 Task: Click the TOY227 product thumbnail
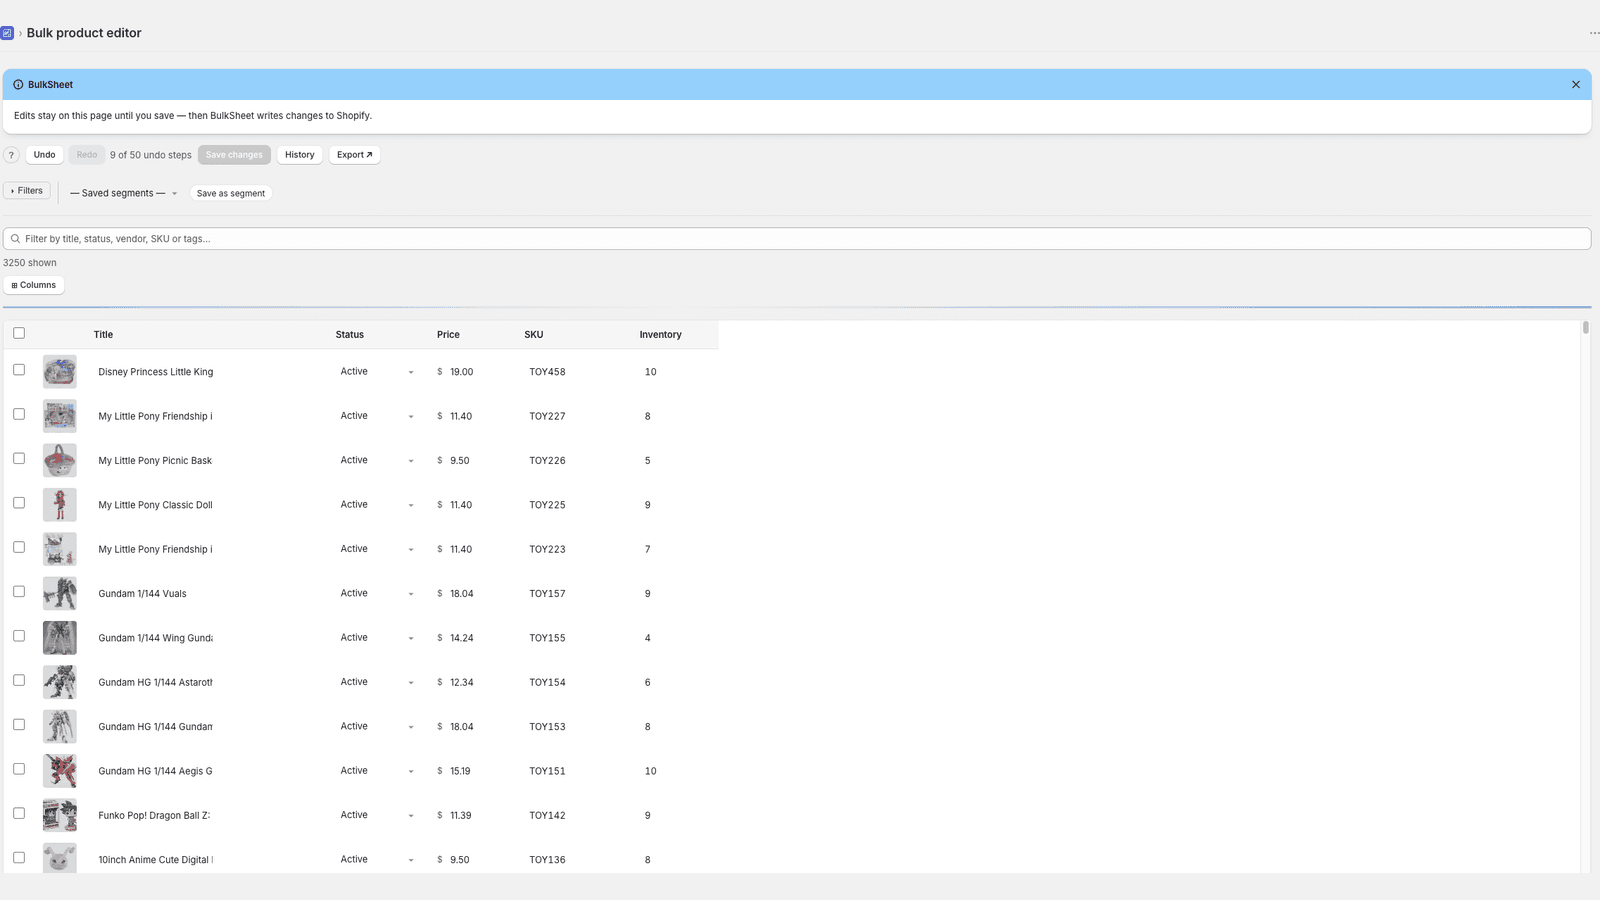(60, 416)
